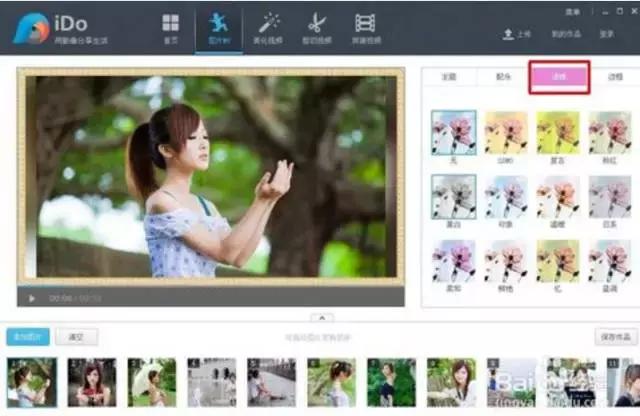Select photo 11 at strip's right edge
This screenshot has height=416, width=640.
click(623, 382)
